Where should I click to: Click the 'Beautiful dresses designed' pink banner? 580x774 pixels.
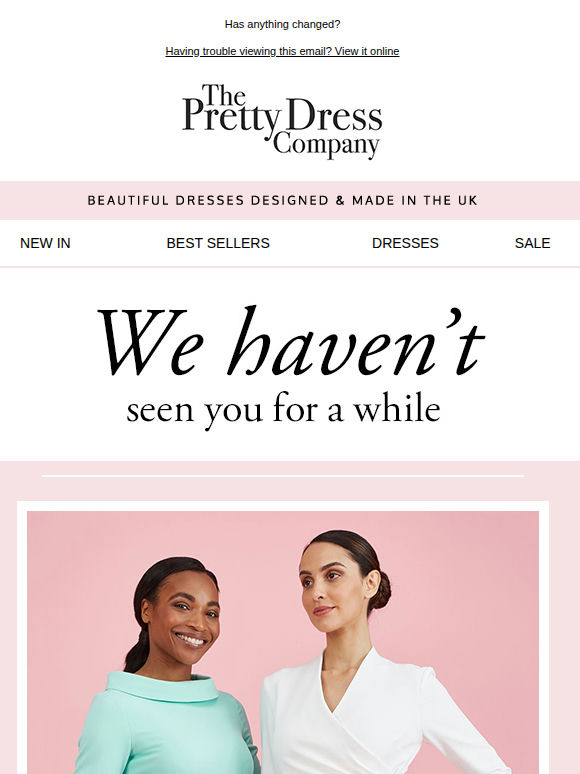coord(290,200)
